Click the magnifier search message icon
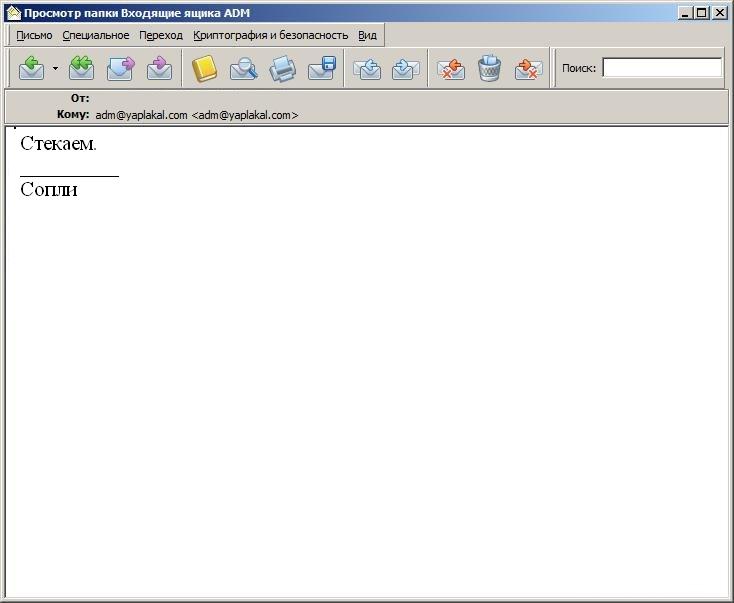 tap(244, 68)
